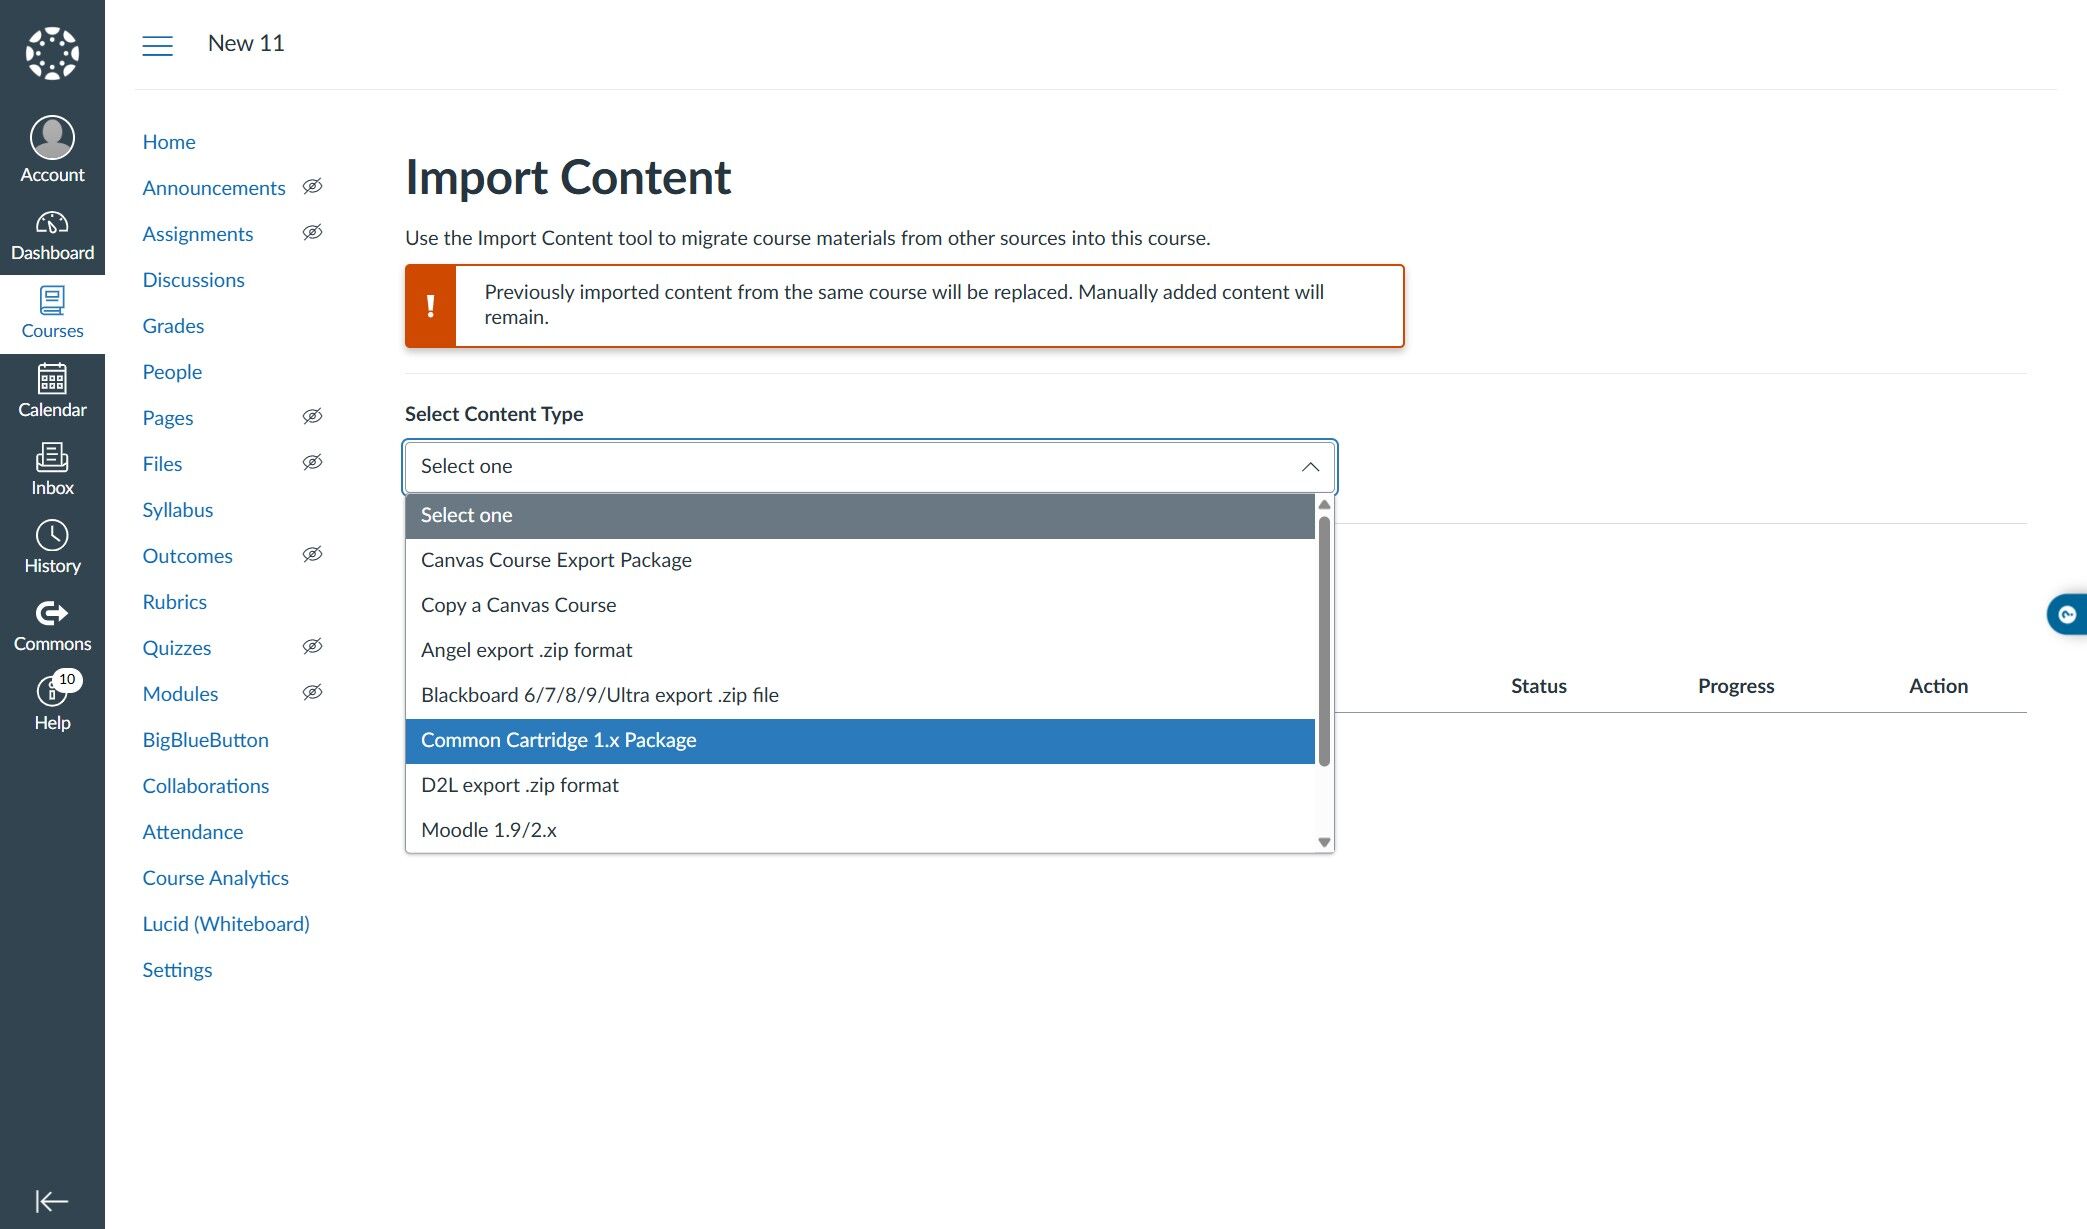2087x1229 pixels.
Task: Click hidden eye icon beside Modules
Action: (312, 693)
